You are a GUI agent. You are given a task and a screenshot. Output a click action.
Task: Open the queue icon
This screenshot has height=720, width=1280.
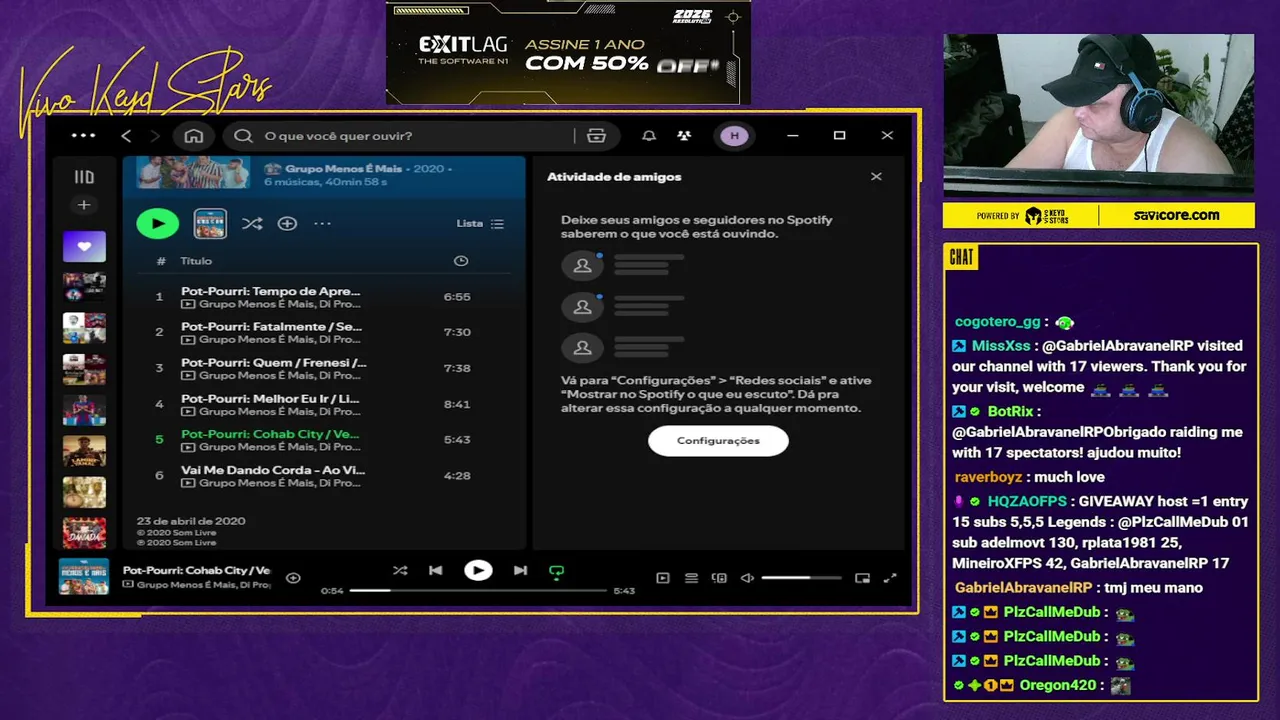tap(691, 578)
